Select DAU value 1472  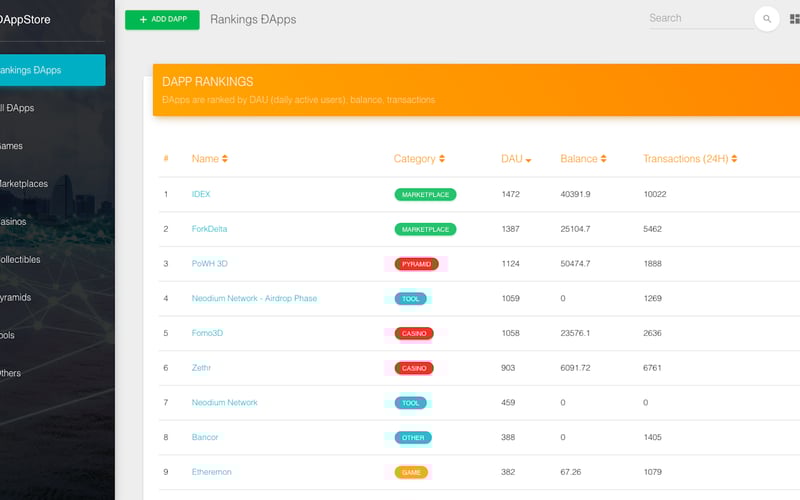coord(510,194)
